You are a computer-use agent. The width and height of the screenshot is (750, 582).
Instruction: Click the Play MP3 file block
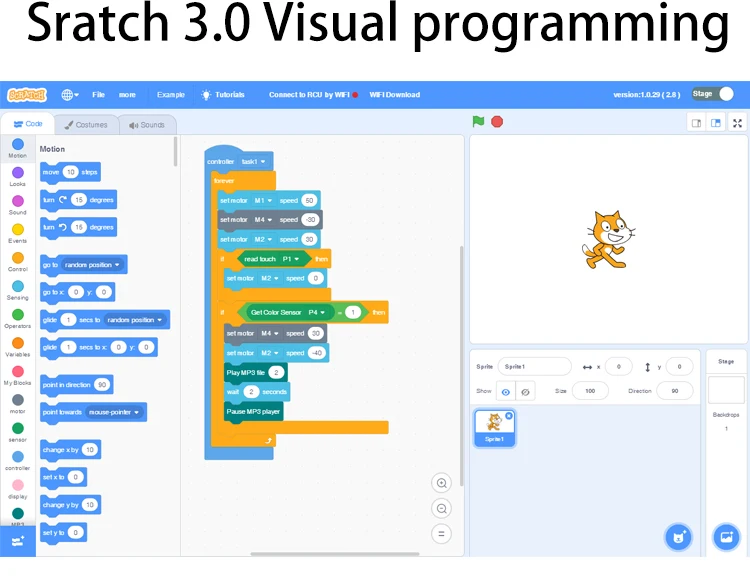[255, 372]
